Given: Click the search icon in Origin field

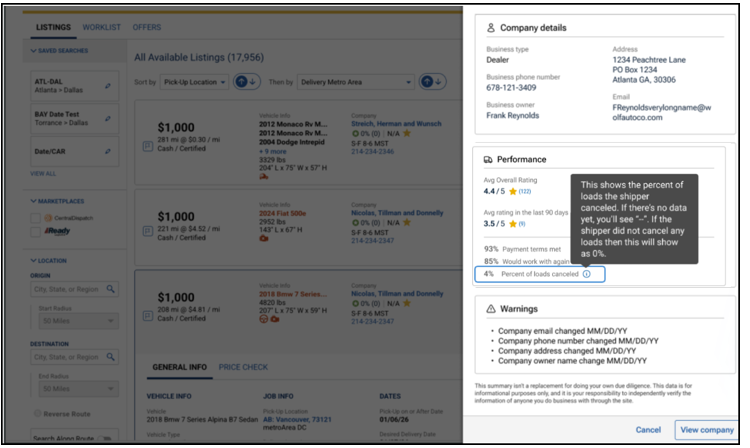Looking at the screenshot, I should coord(110,289).
